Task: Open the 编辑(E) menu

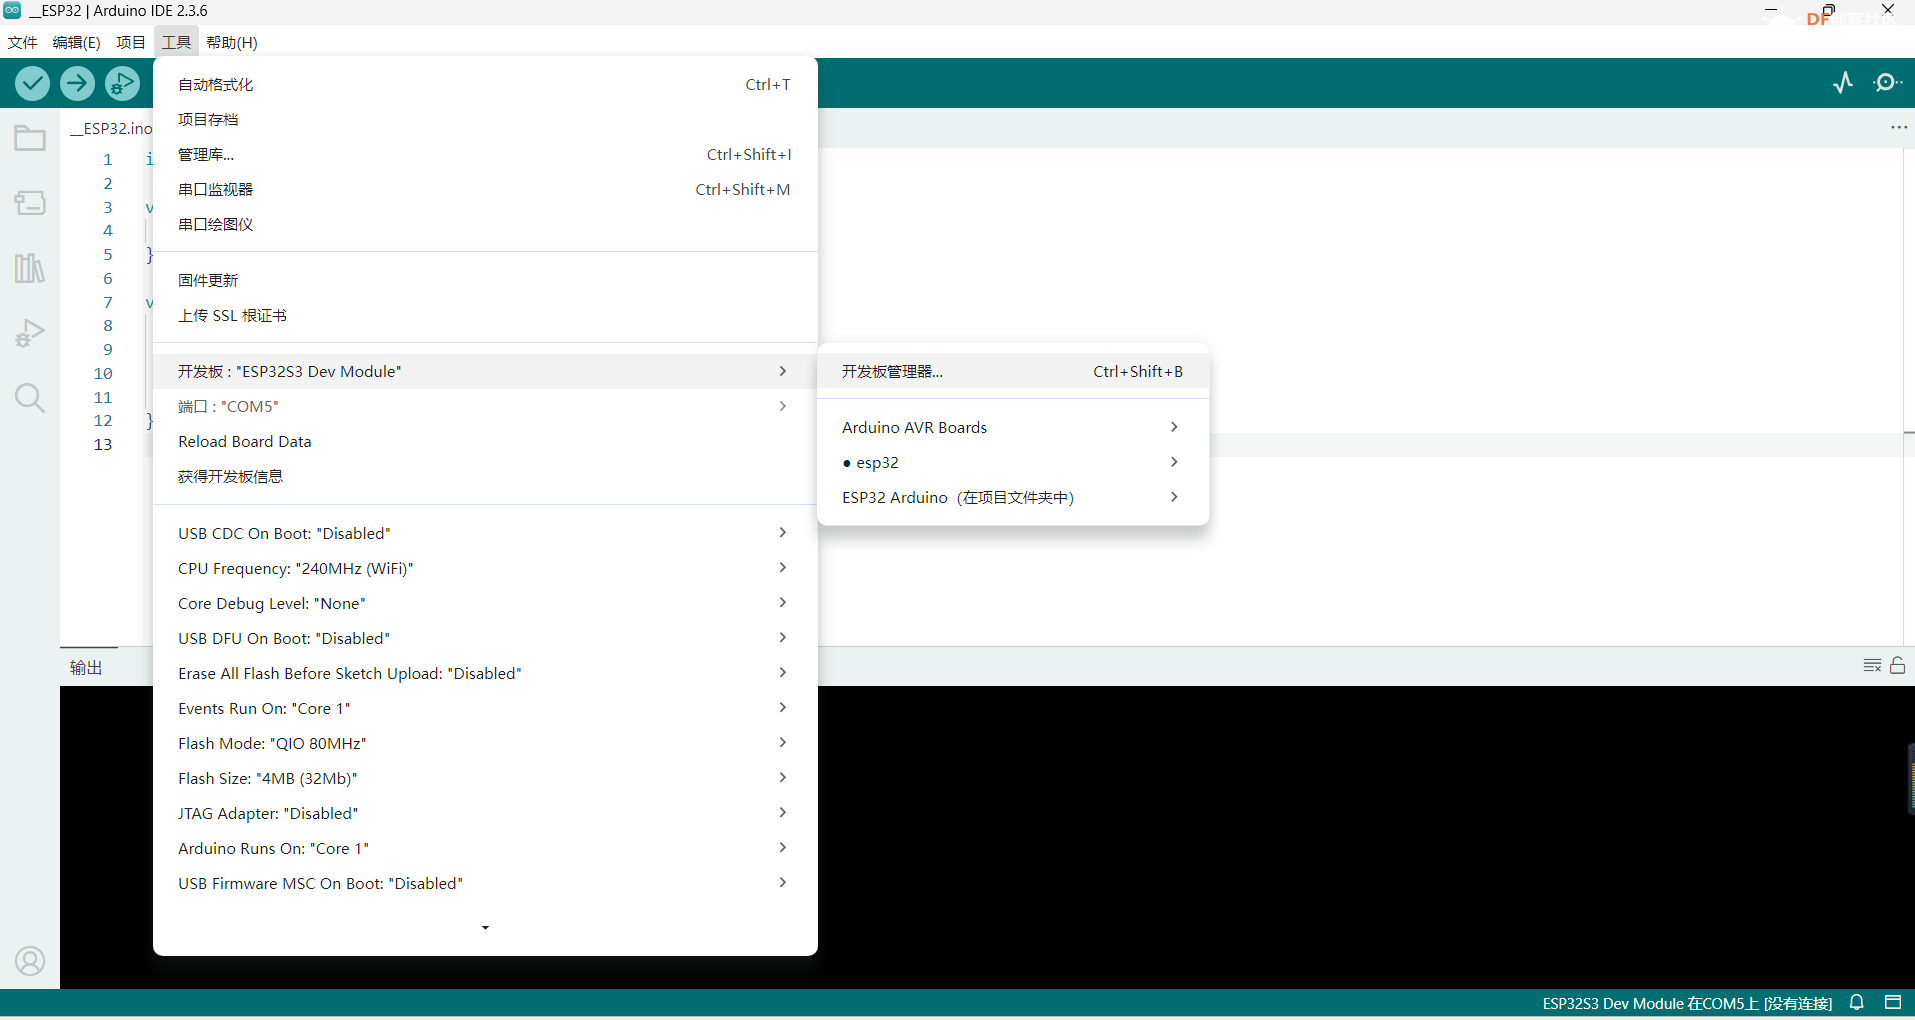Action: tap(76, 42)
